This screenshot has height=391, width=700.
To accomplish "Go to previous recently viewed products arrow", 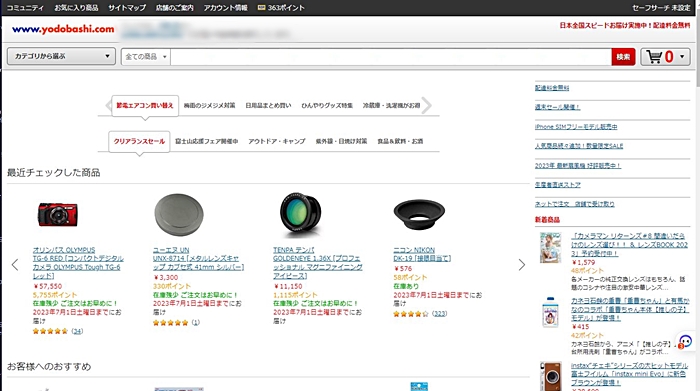I will tap(15, 265).
